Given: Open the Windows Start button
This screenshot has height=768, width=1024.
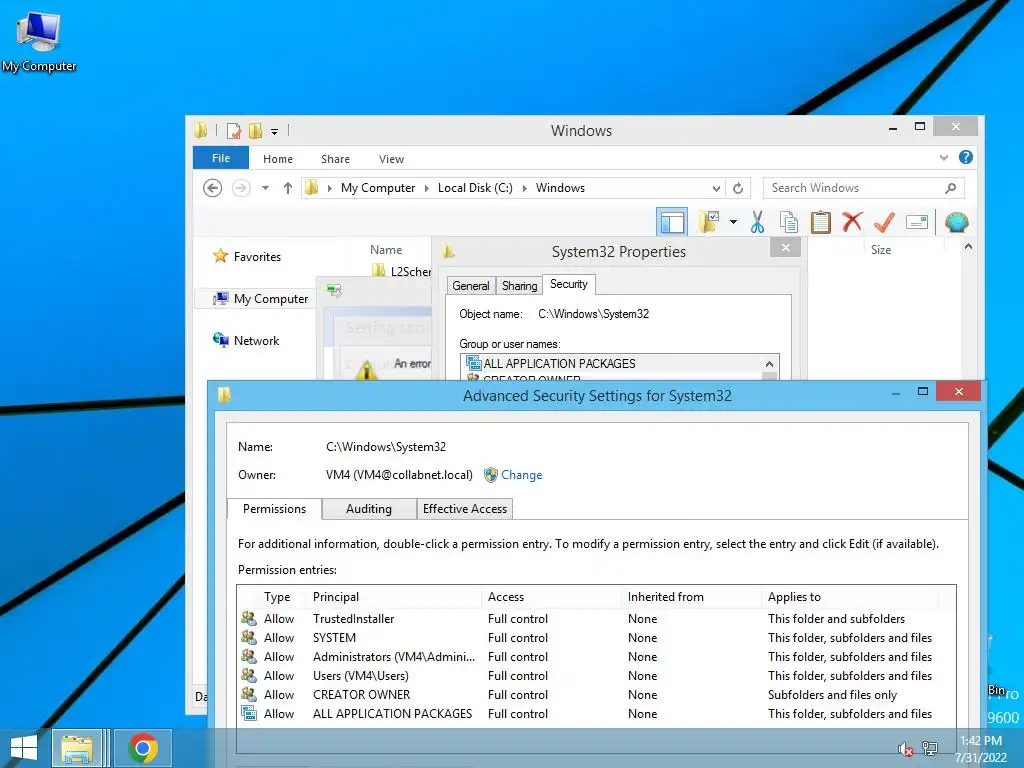Looking at the screenshot, I should coord(24,748).
